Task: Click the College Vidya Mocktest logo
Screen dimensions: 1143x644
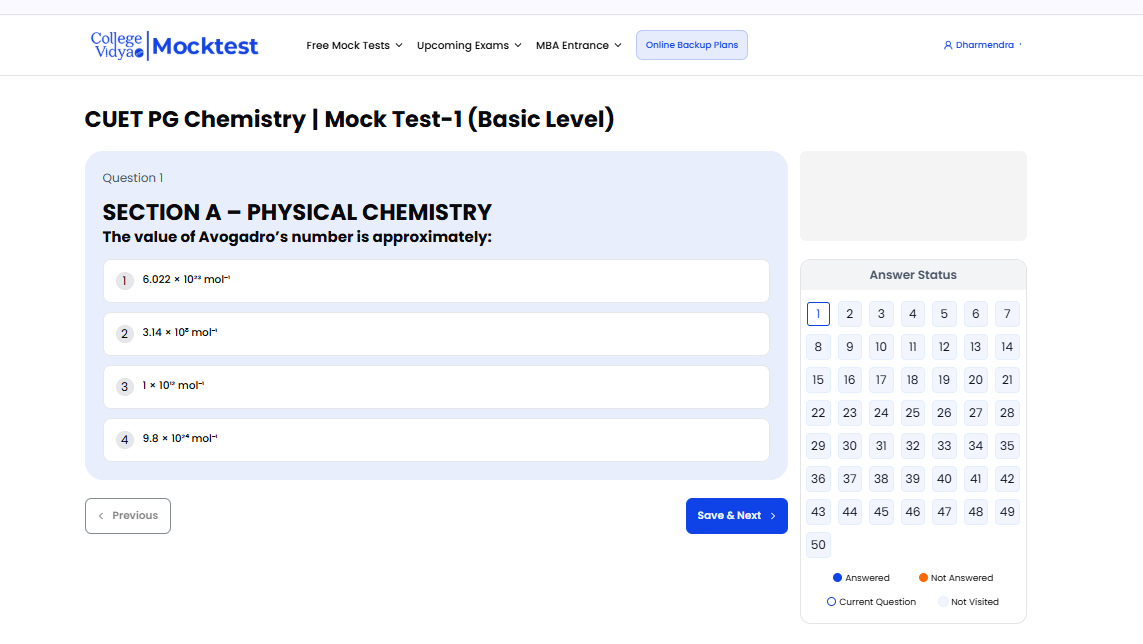Action: click(x=174, y=45)
